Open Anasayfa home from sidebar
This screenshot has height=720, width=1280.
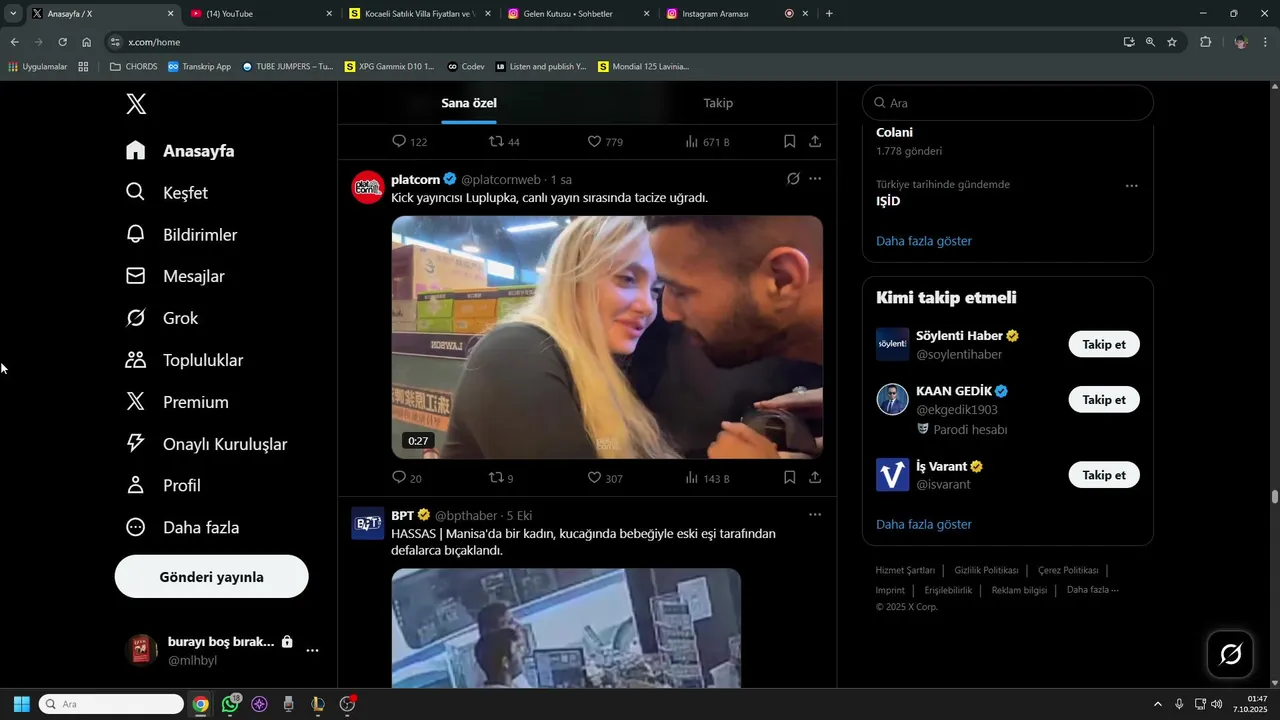coord(180,151)
